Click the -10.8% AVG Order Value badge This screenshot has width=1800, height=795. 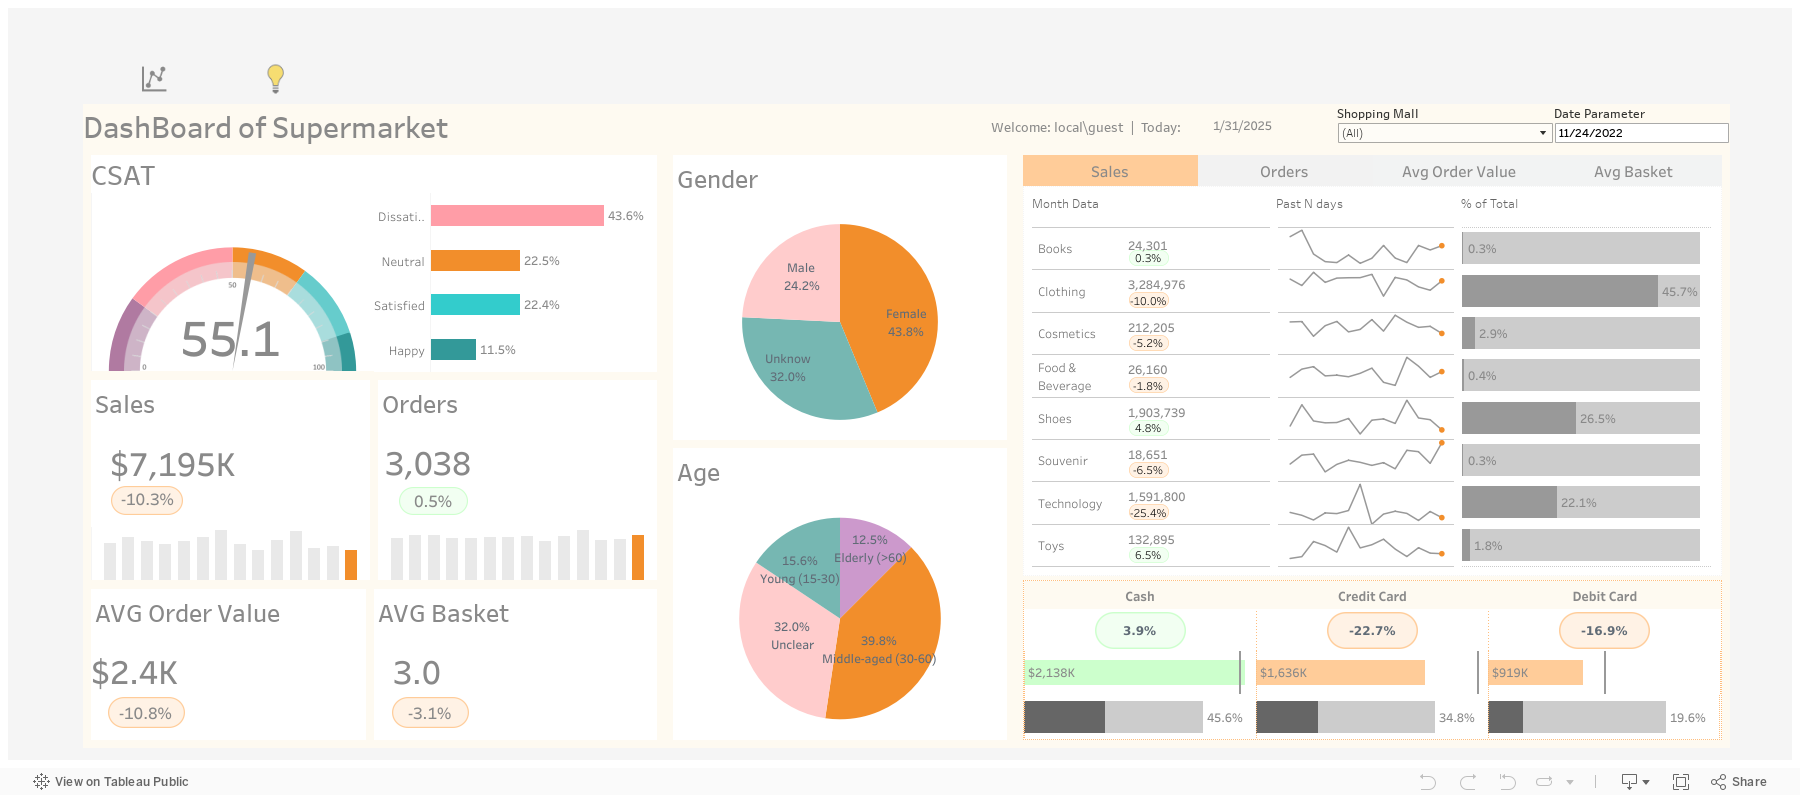point(146,713)
